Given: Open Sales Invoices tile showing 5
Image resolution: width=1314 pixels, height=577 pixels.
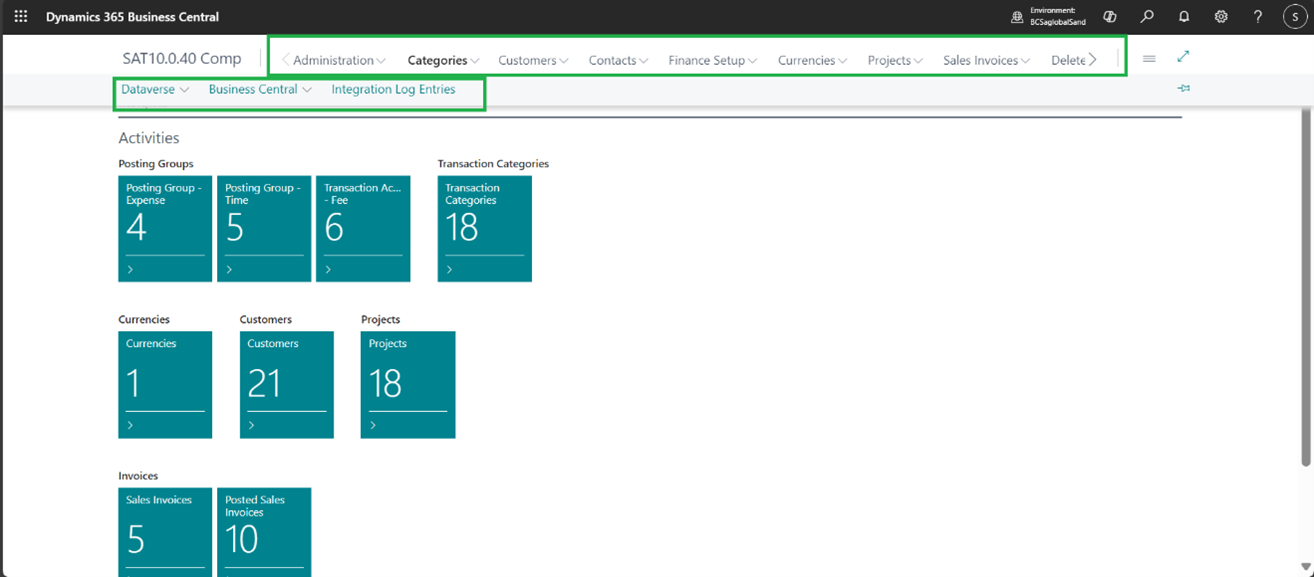Looking at the screenshot, I should (165, 532).
